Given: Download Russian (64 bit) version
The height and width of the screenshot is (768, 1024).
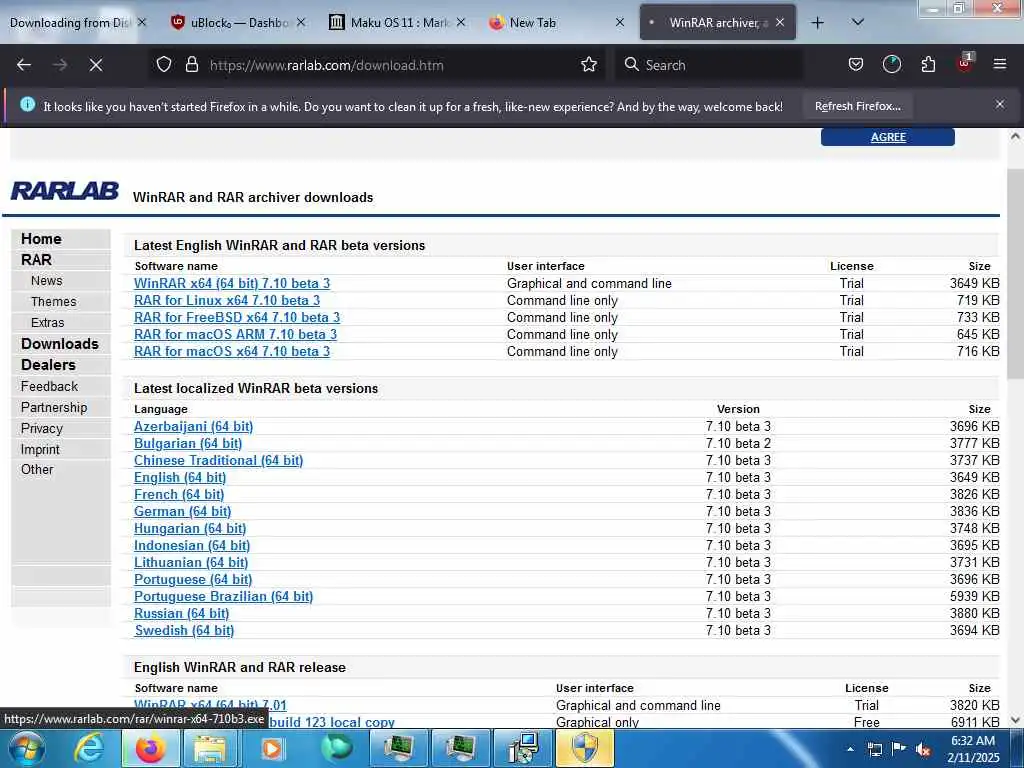Looking at the screenshot, I should [182, 613].
